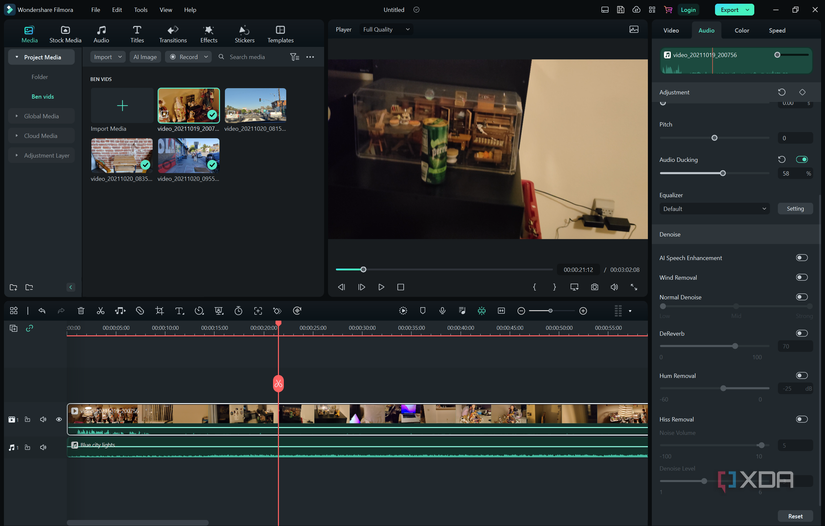Collapse the Project Media section
The height and width of the screenshot is (526, 825).
pos(17,57)
